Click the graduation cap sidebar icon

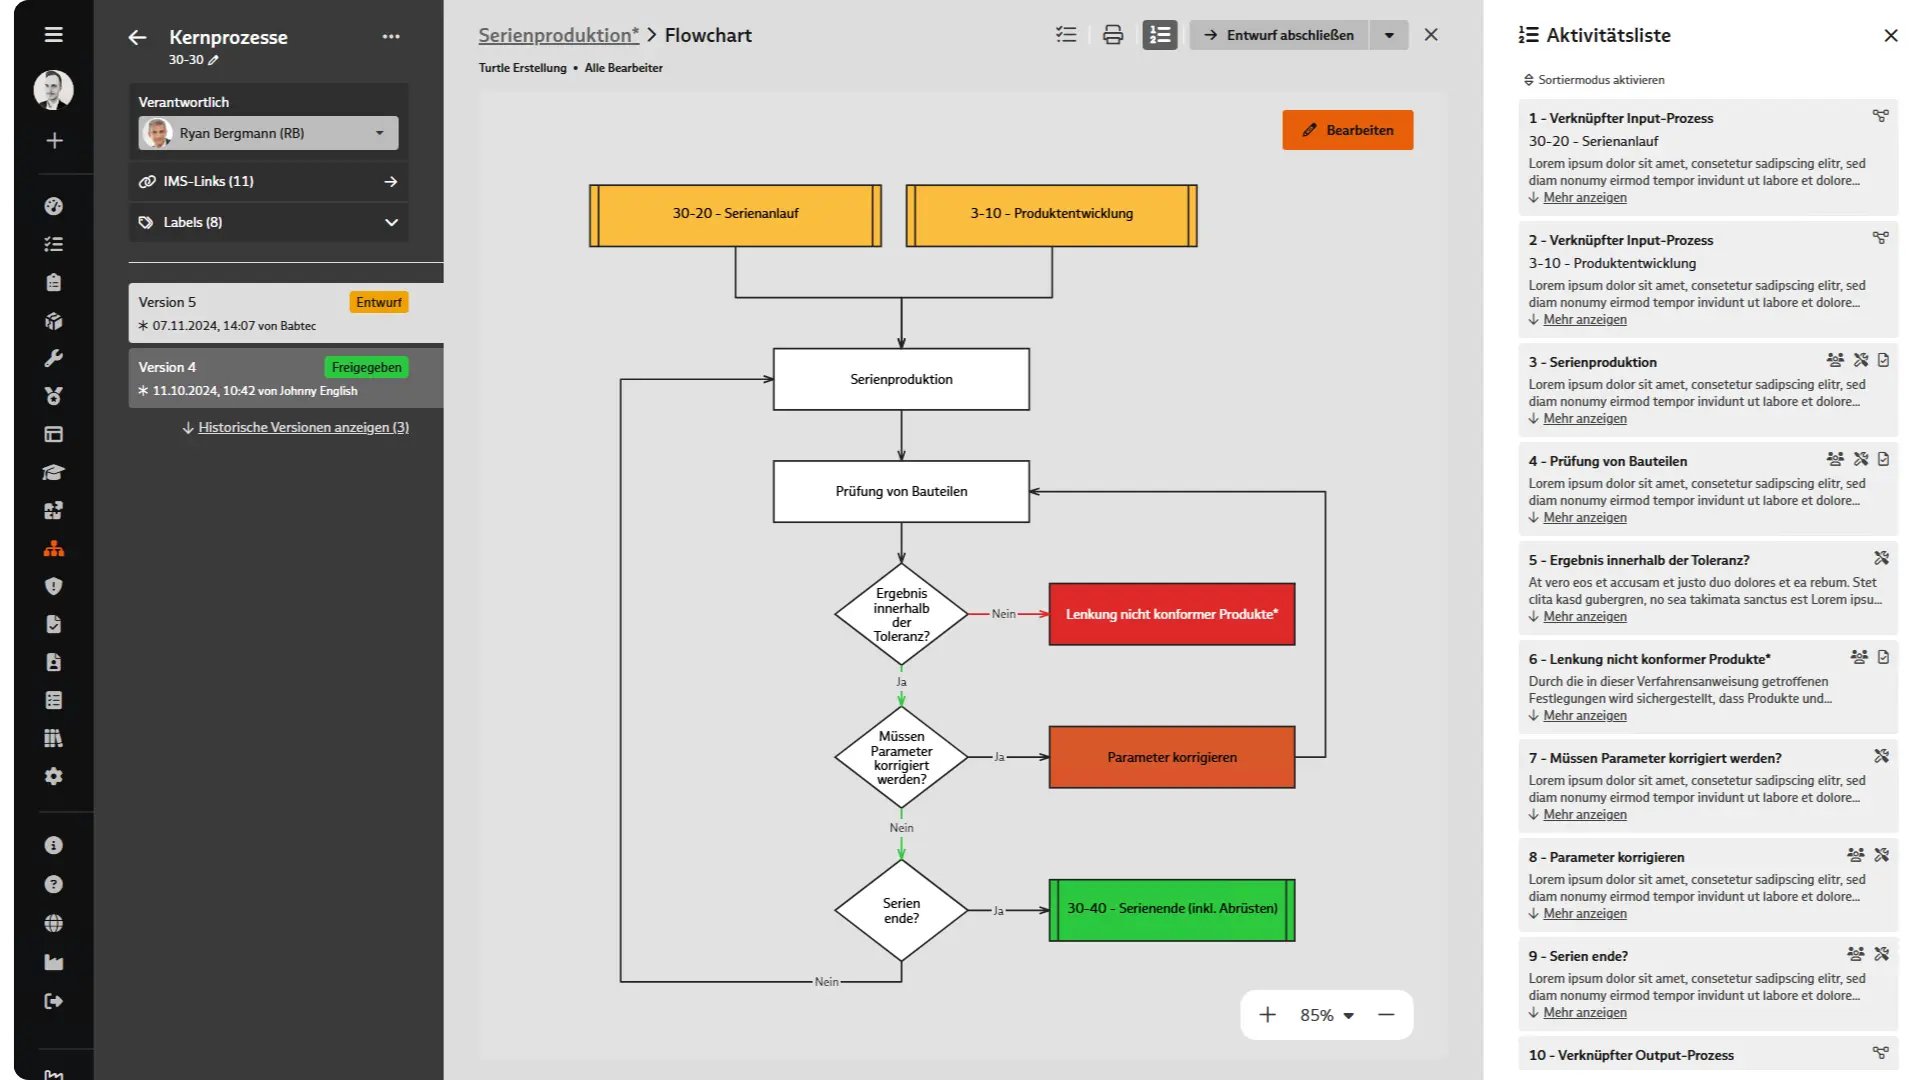[x=54, y=472]
